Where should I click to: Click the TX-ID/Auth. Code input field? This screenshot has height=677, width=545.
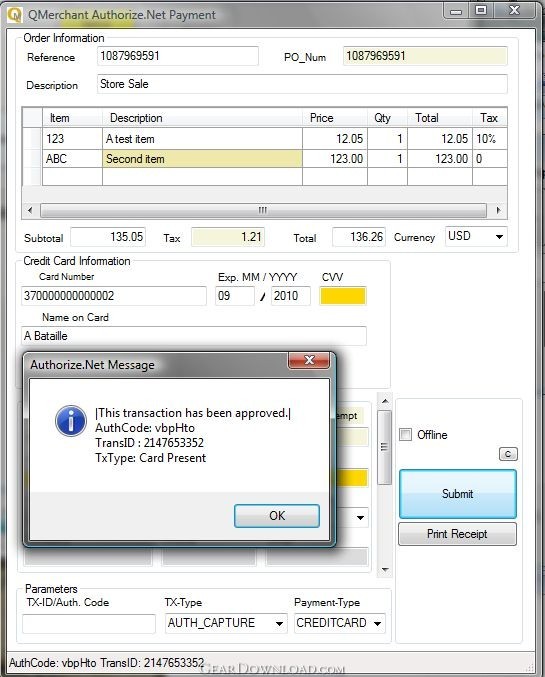pos(89,624)
